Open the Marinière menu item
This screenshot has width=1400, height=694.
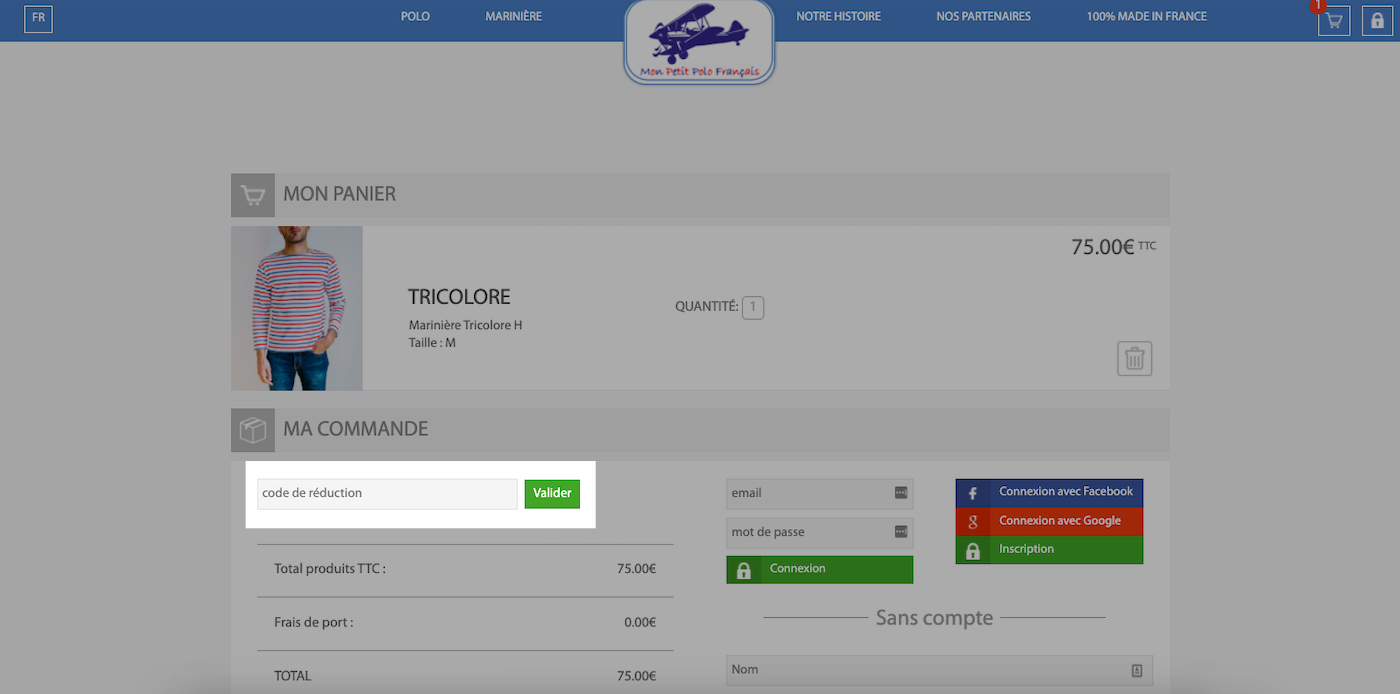514,17
